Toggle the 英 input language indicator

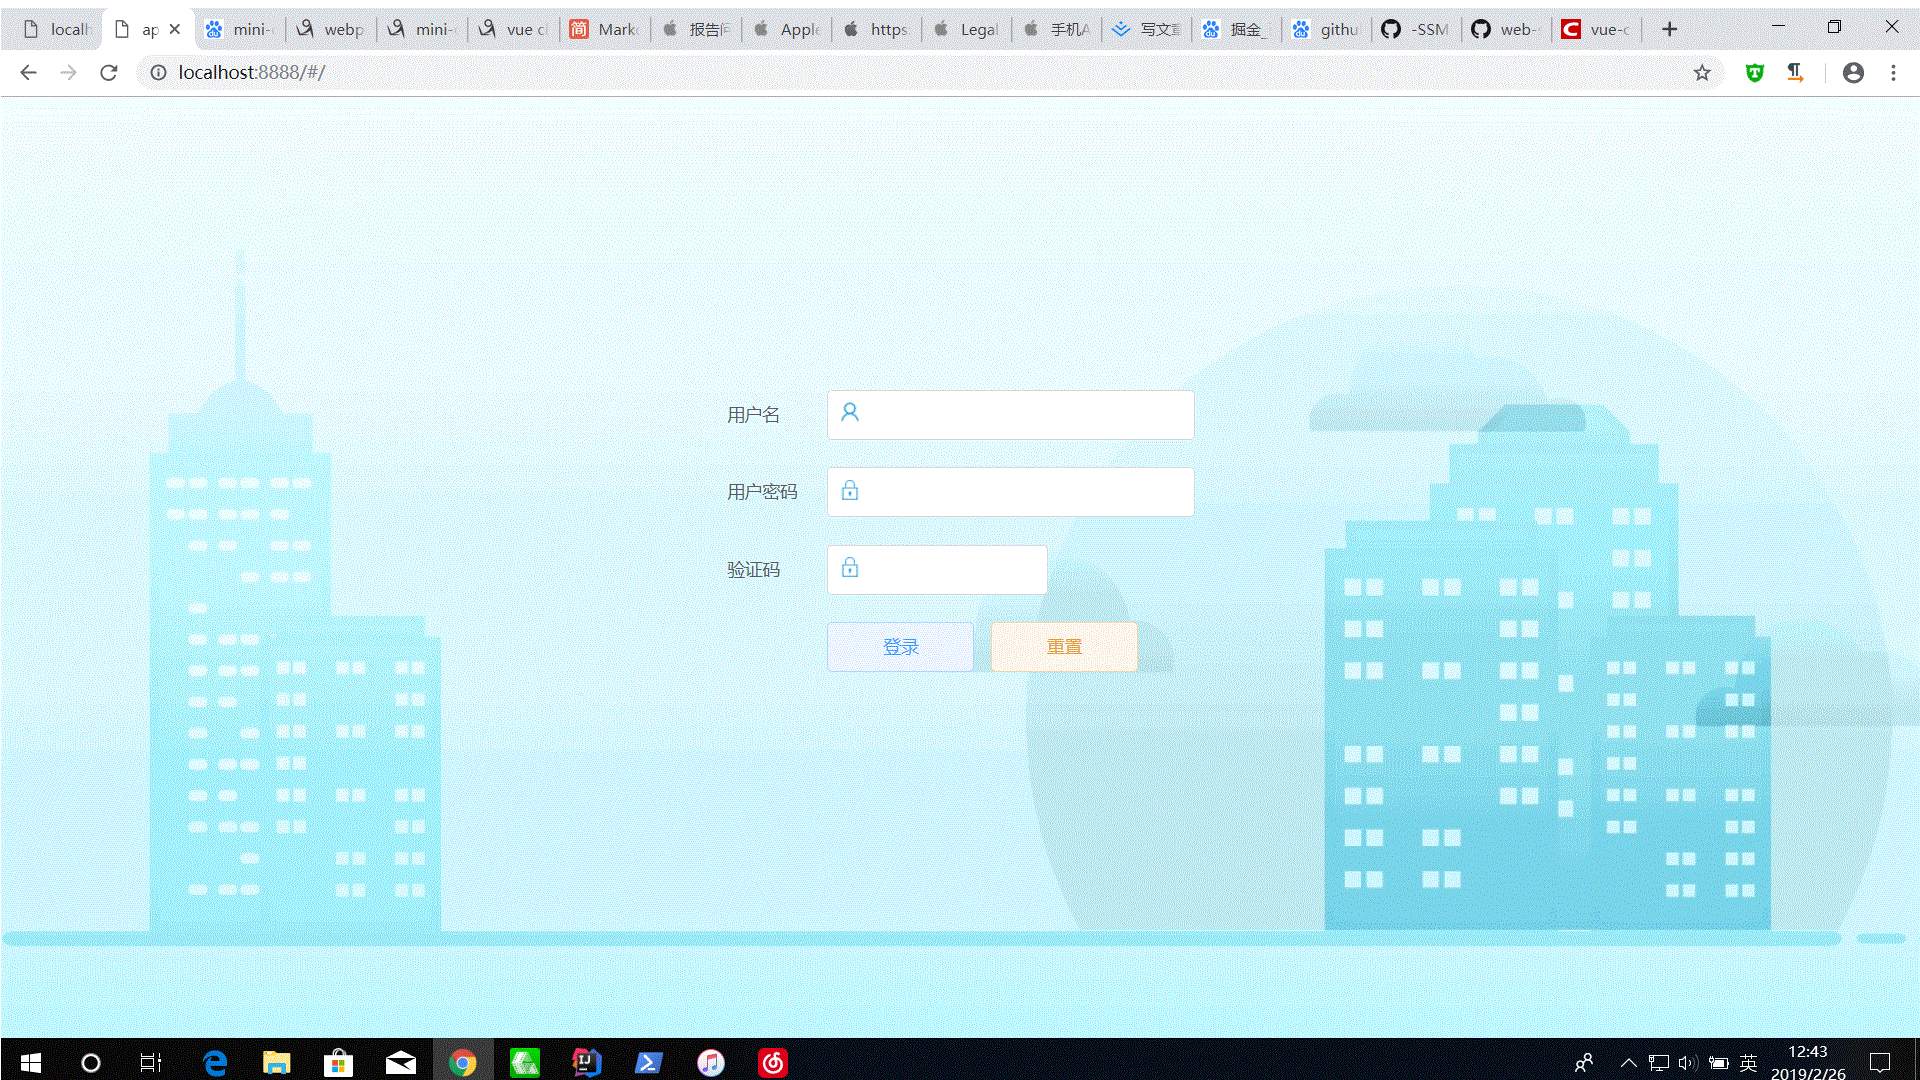pos(1748,1062)
